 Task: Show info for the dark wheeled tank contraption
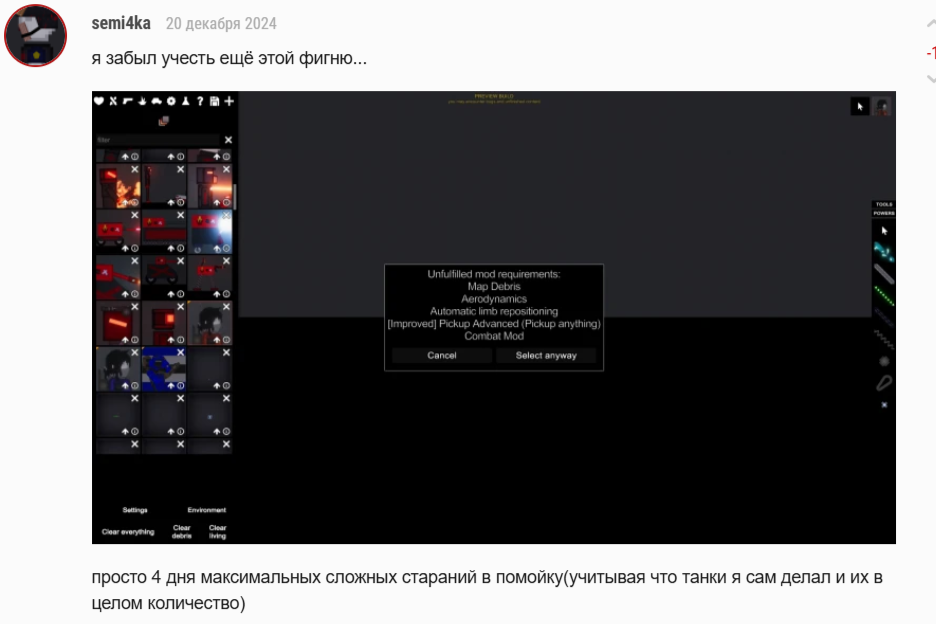(180, 294)
